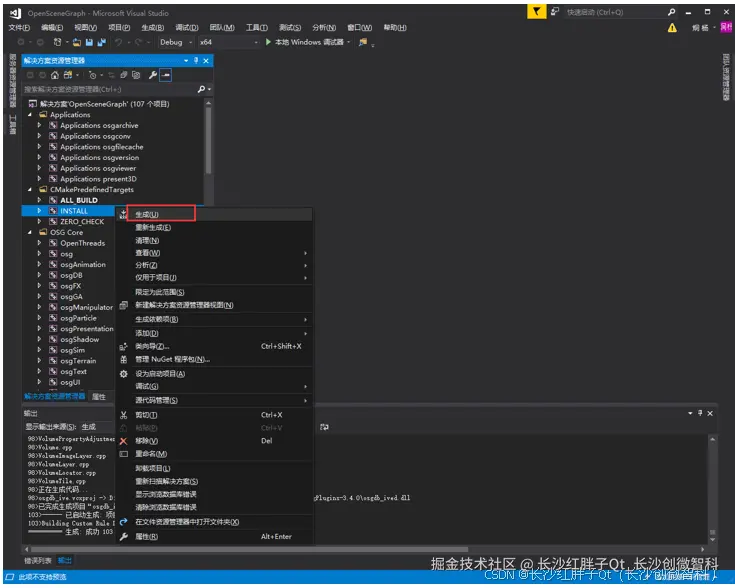The image size is (735, 588).
Task: Select the OpenThreads project in tree
Action: point(82,243)
